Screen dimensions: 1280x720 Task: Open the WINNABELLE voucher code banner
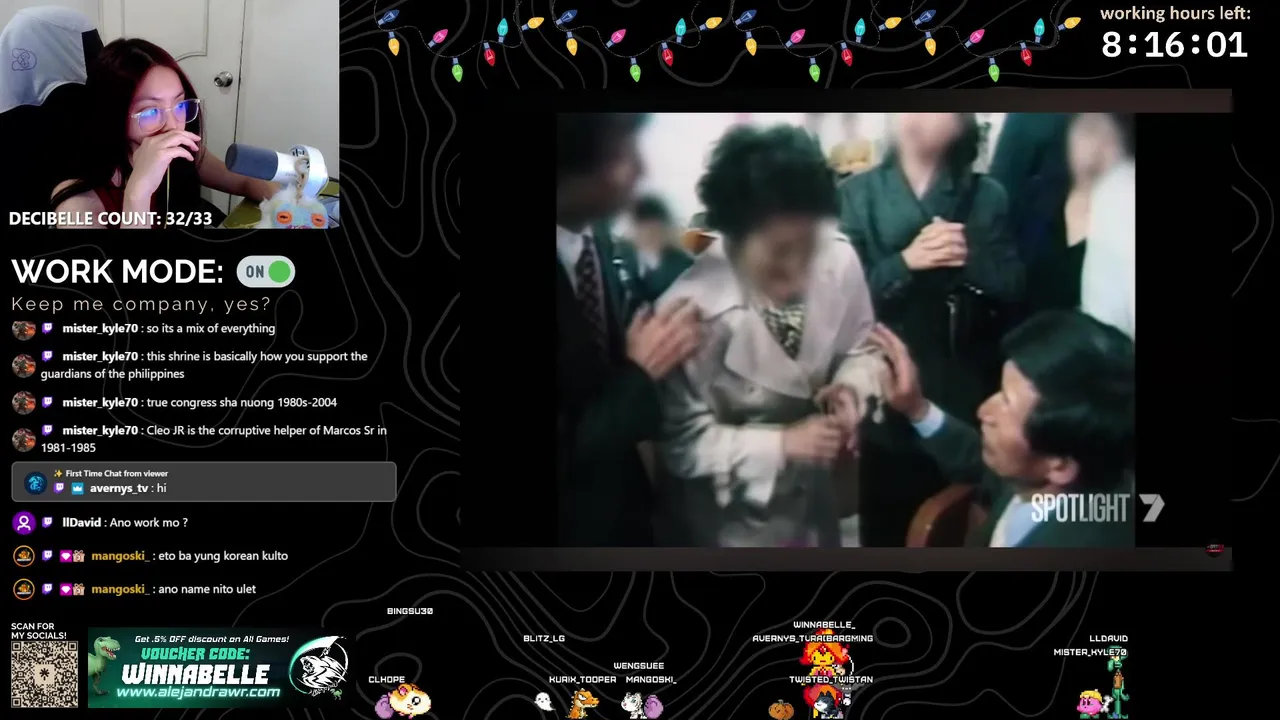(218, 668)
